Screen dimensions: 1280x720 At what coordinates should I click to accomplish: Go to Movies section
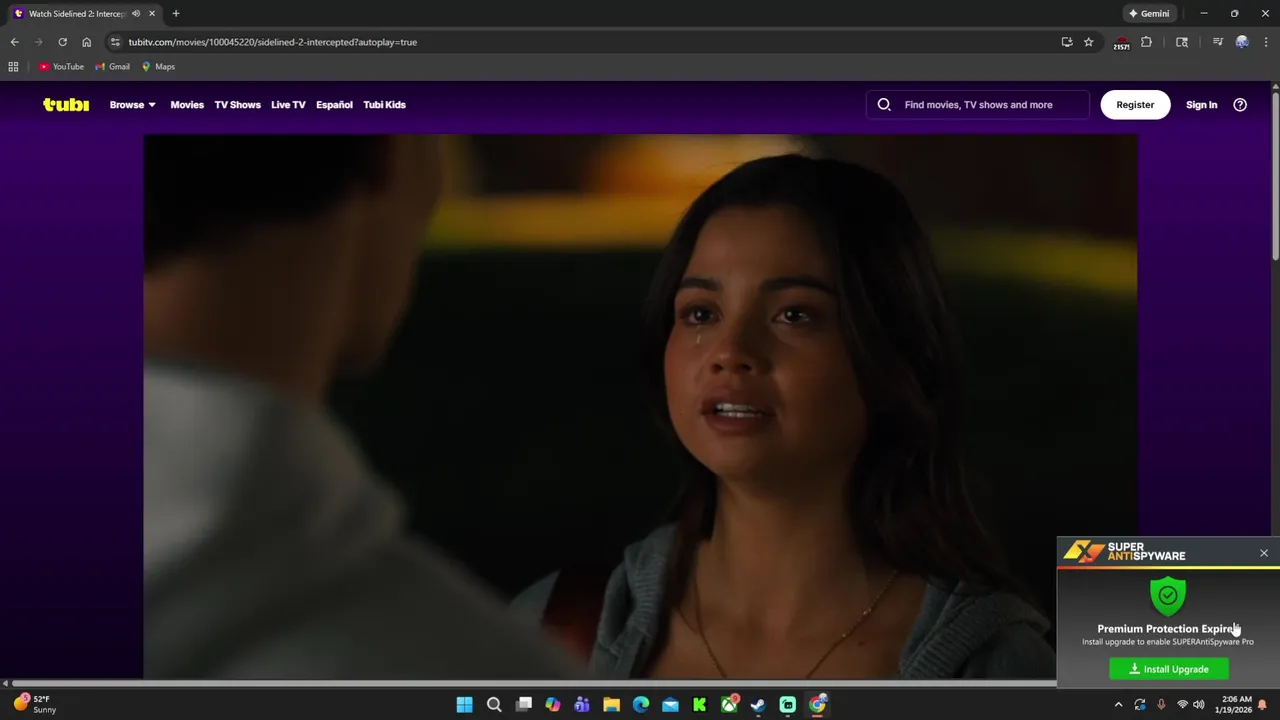tap(187, 104)
